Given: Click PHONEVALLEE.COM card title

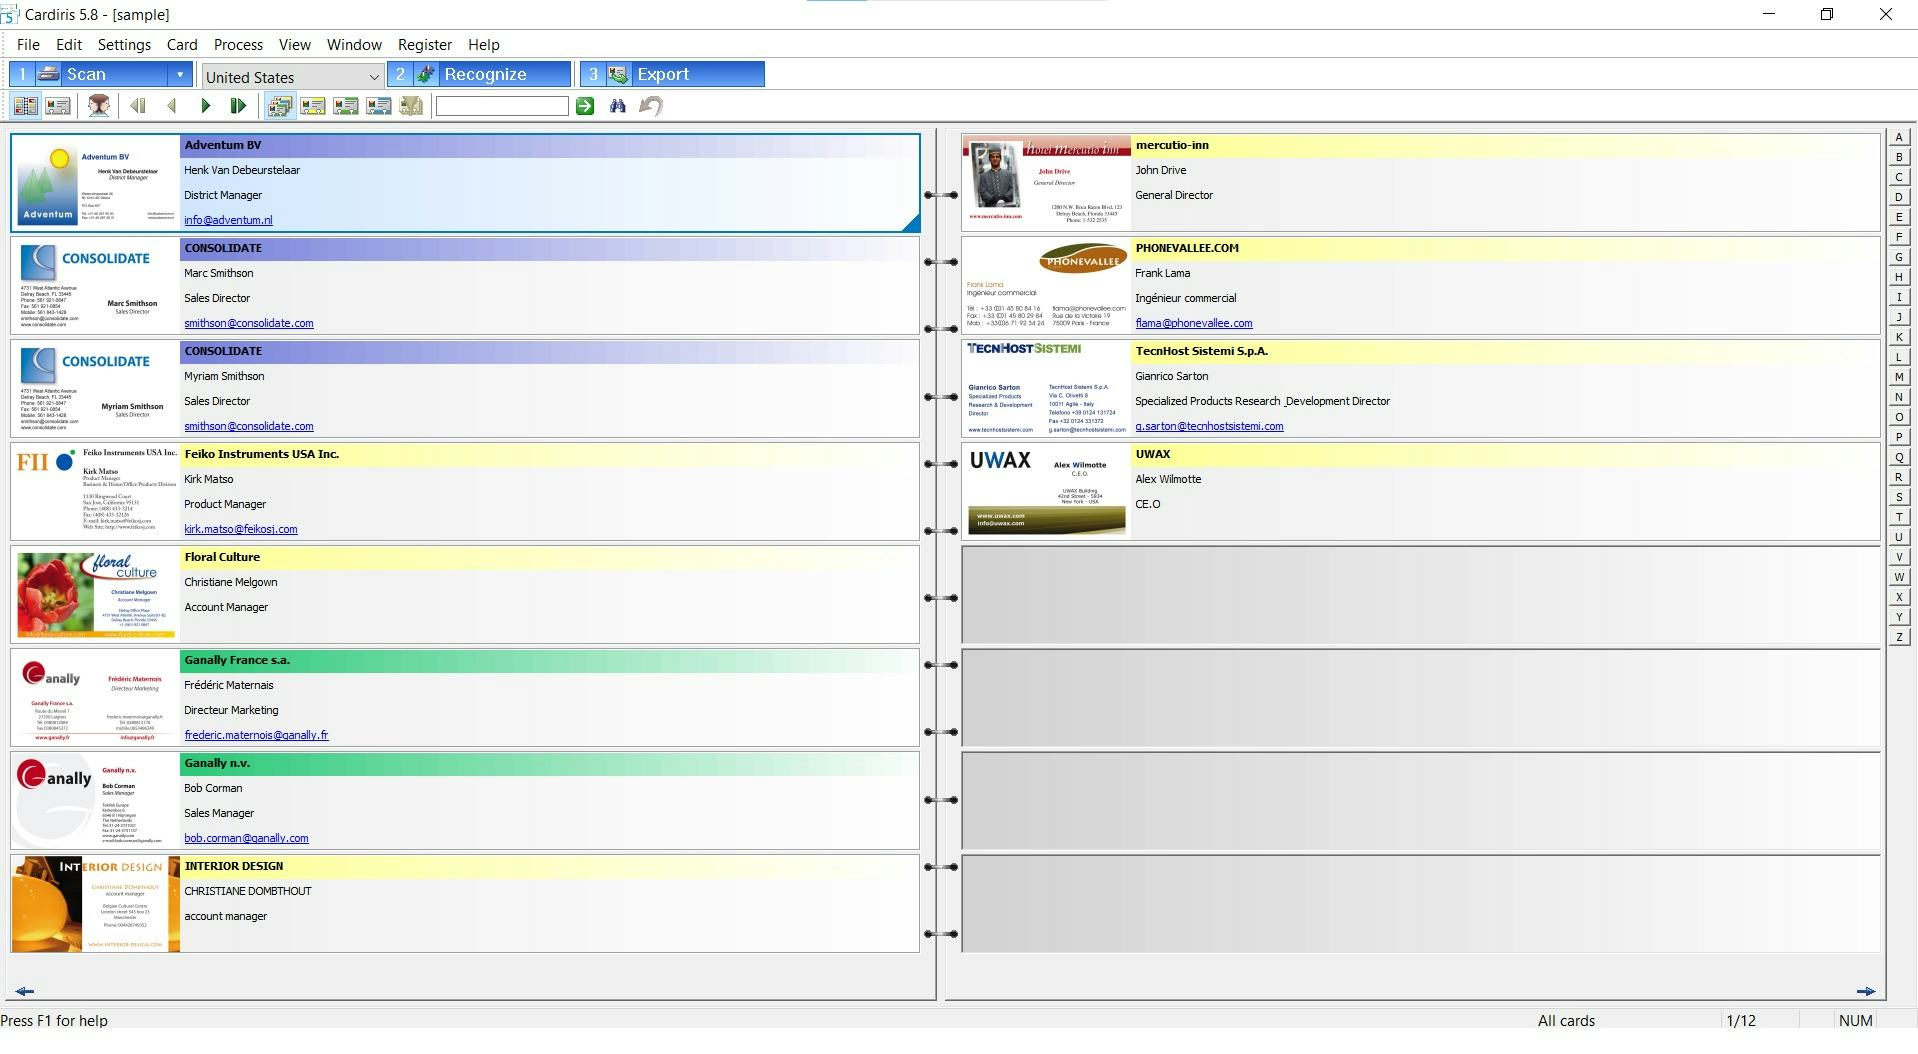Looking at the screenshot, I should click(x=1187, y=248).
